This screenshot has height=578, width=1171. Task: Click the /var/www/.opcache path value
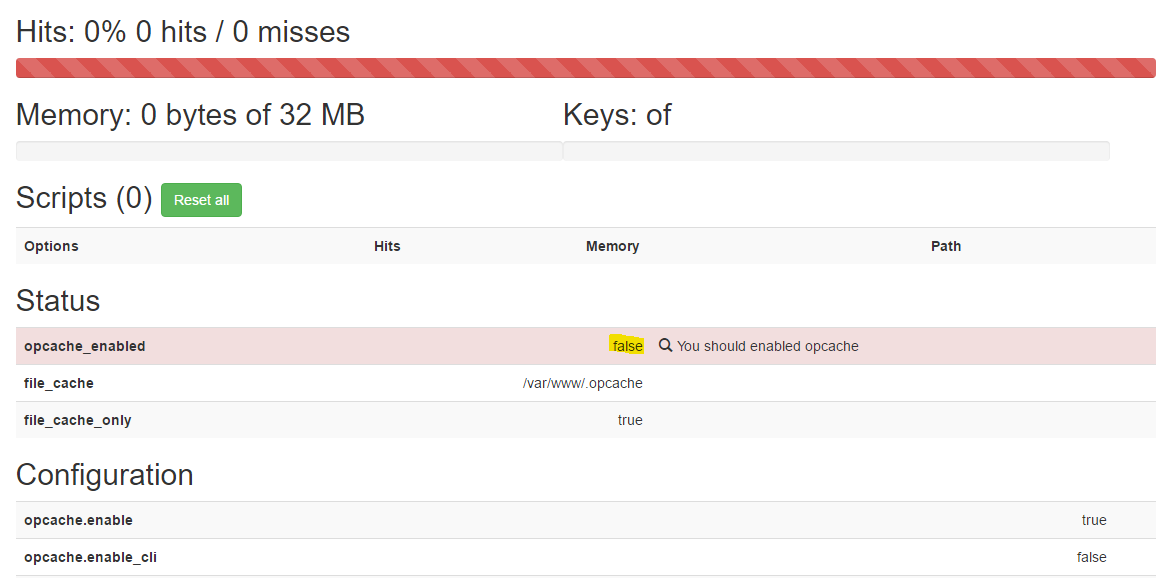point(582,383)
